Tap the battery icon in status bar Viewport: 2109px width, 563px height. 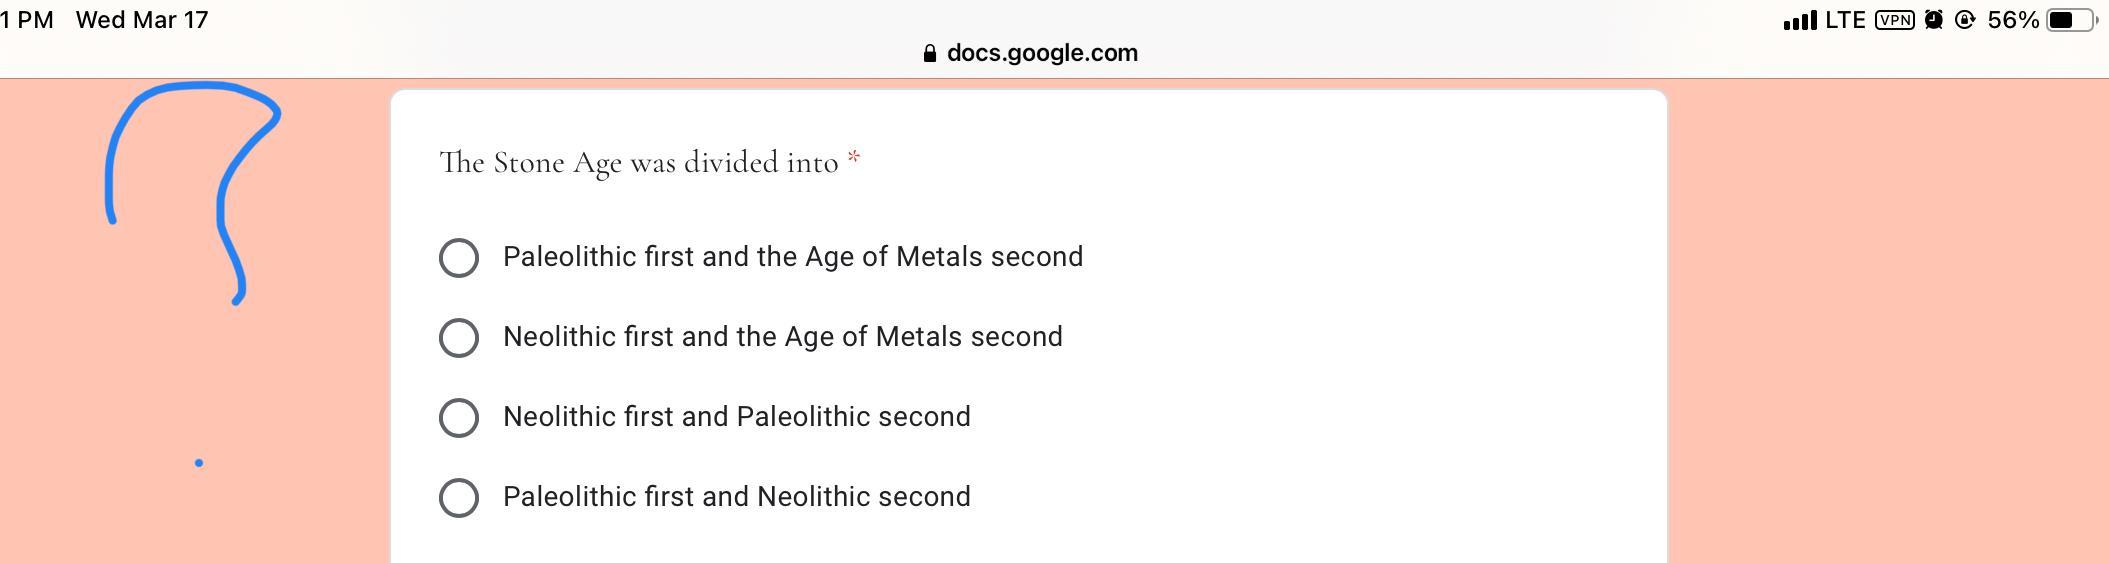(2071, 21)
